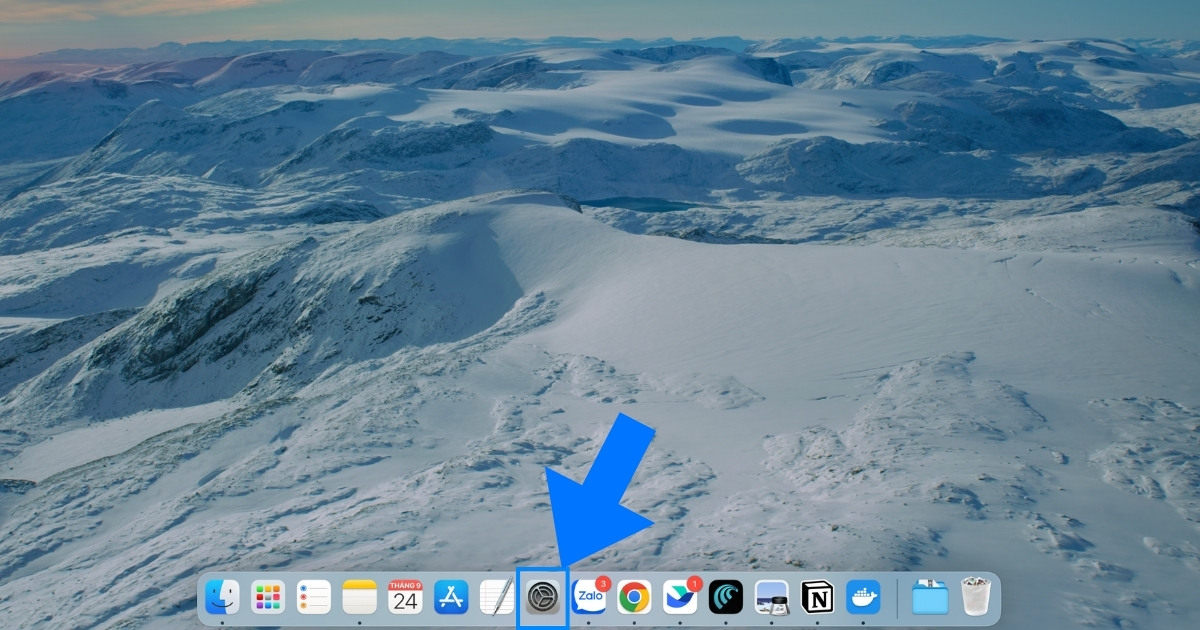Open System Settings from the dock
1200x630 pixels.
pos(542,598)
